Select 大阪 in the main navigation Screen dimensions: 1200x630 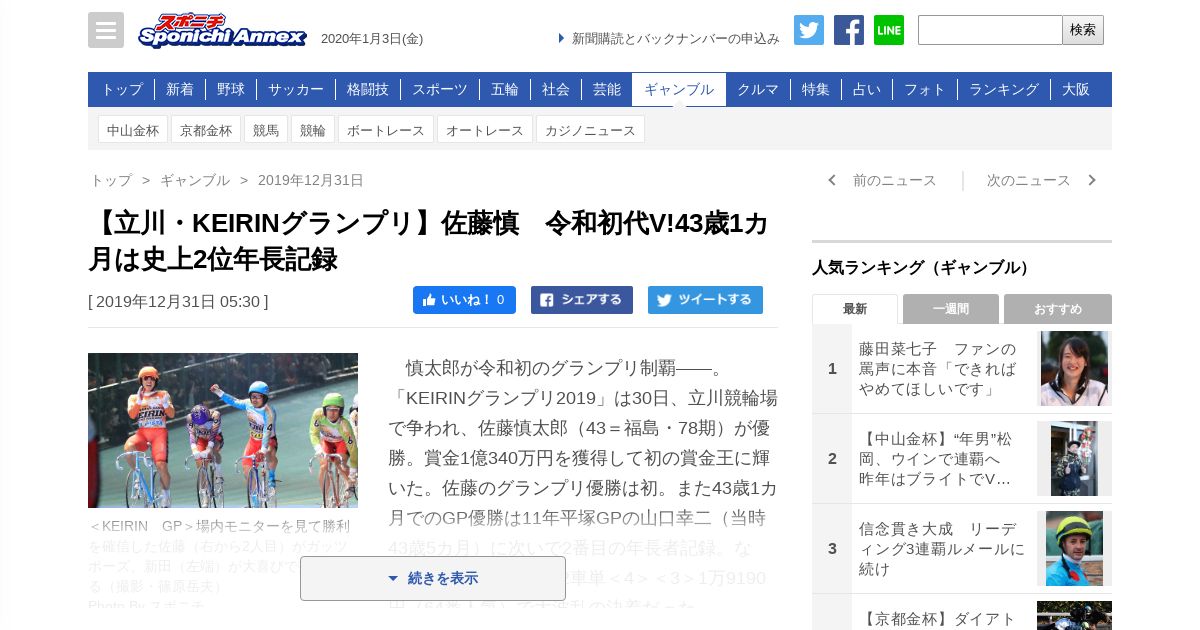click(1076, 89)
